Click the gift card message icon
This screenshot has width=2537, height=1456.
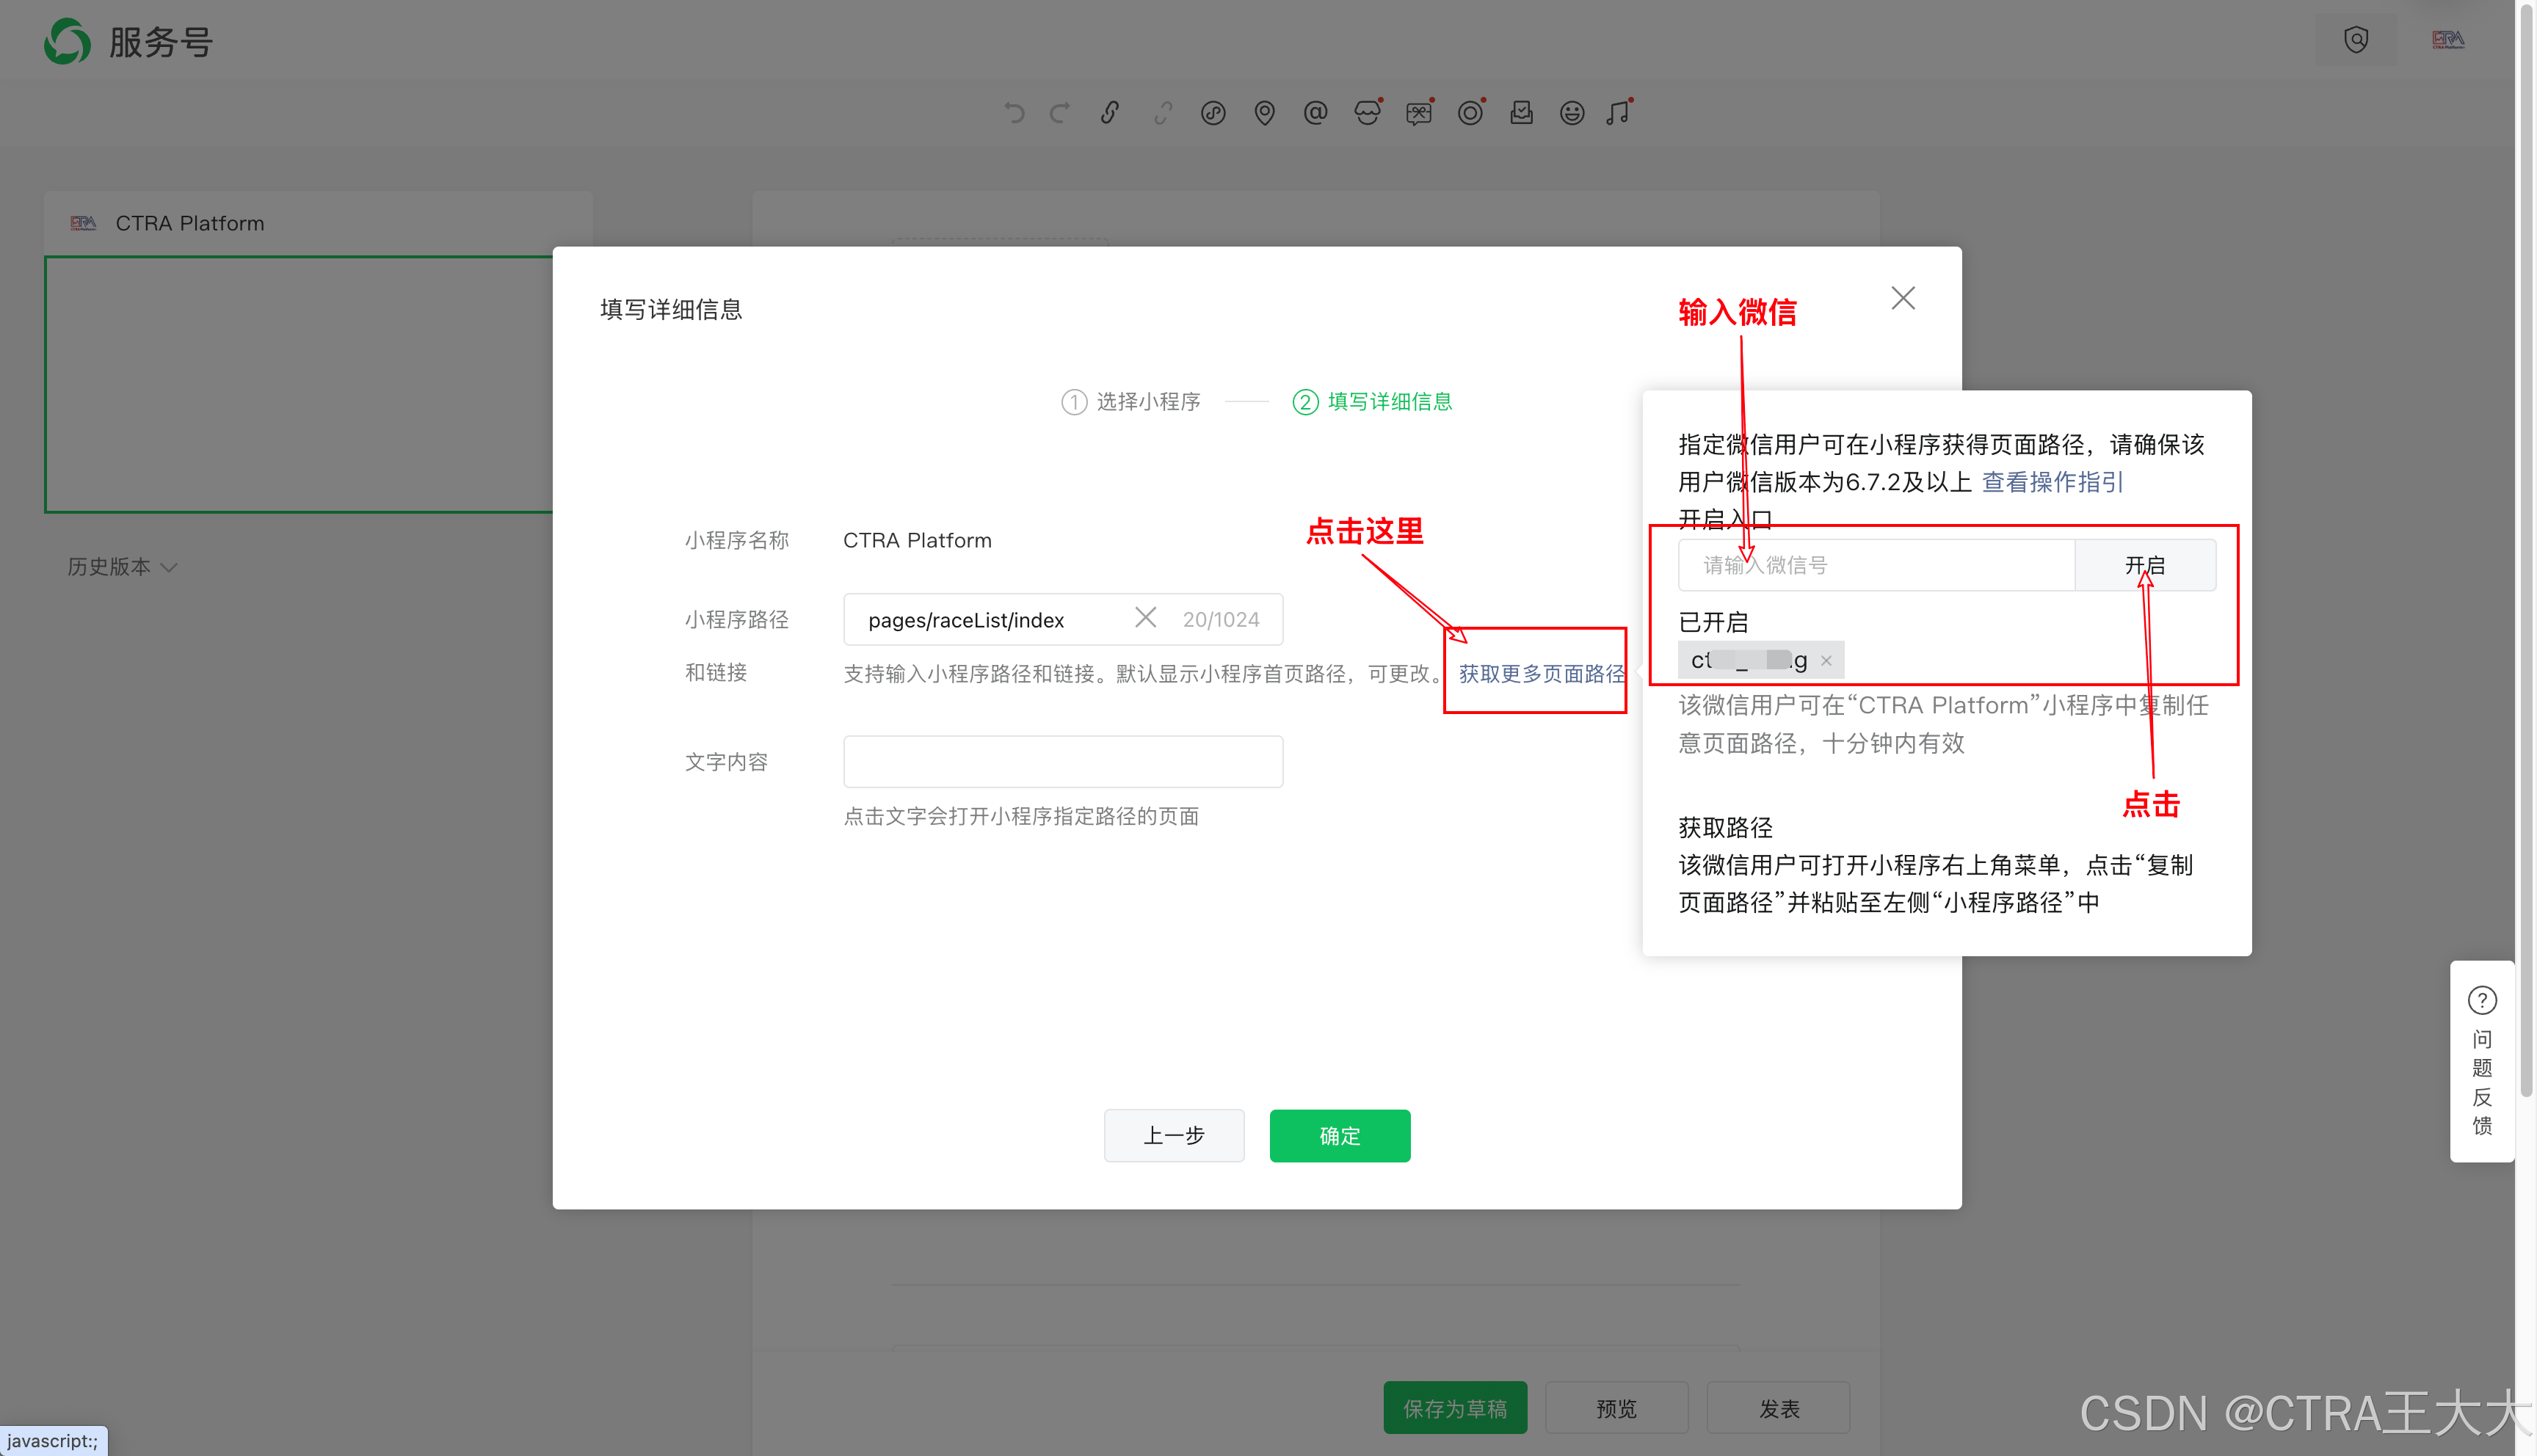coord(1418,113)
